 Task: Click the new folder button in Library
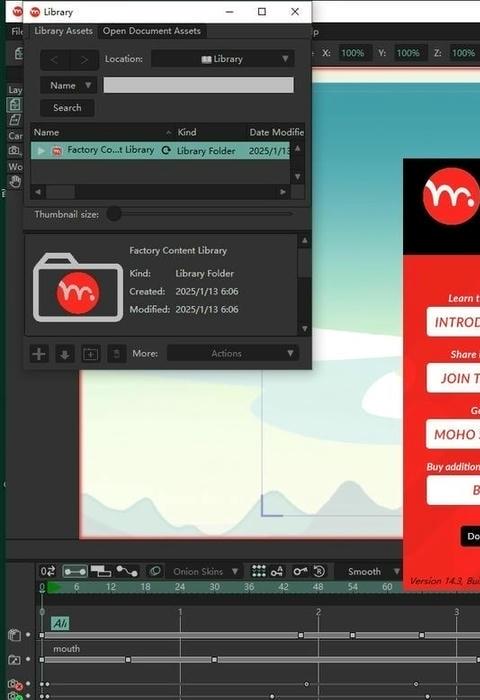(91, 354)
